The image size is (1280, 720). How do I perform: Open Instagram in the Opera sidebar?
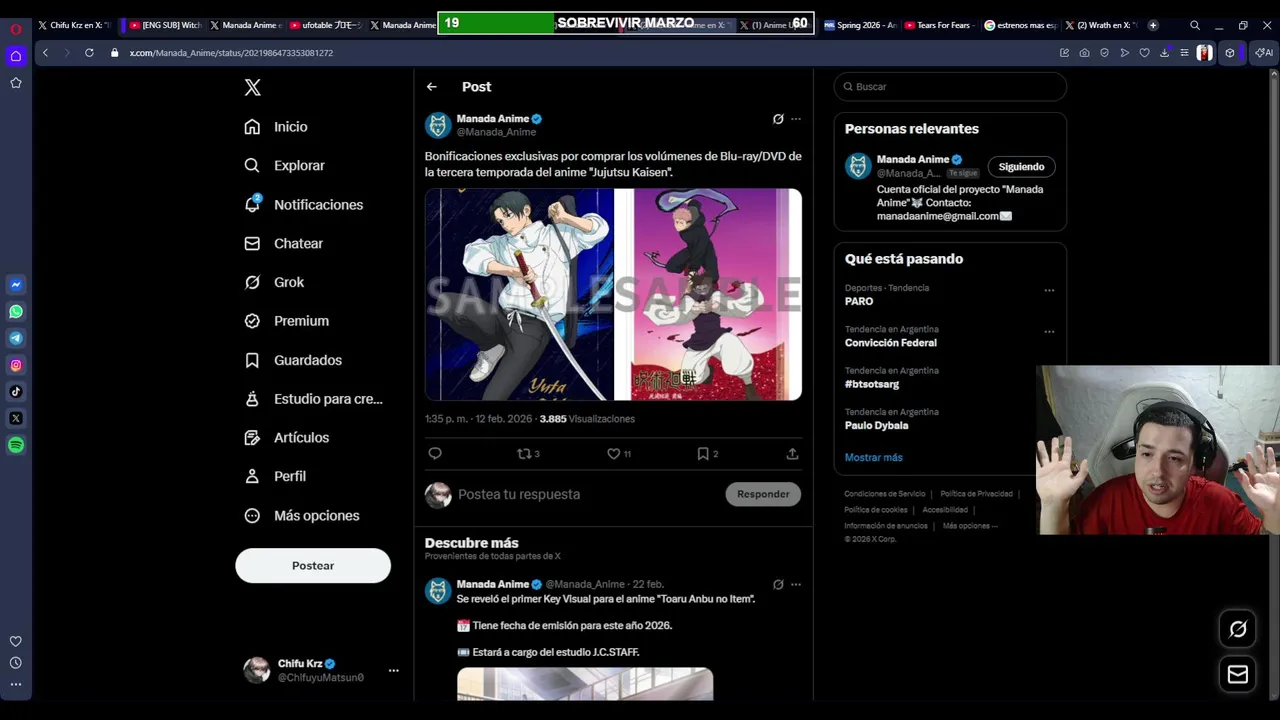point(16,365)
